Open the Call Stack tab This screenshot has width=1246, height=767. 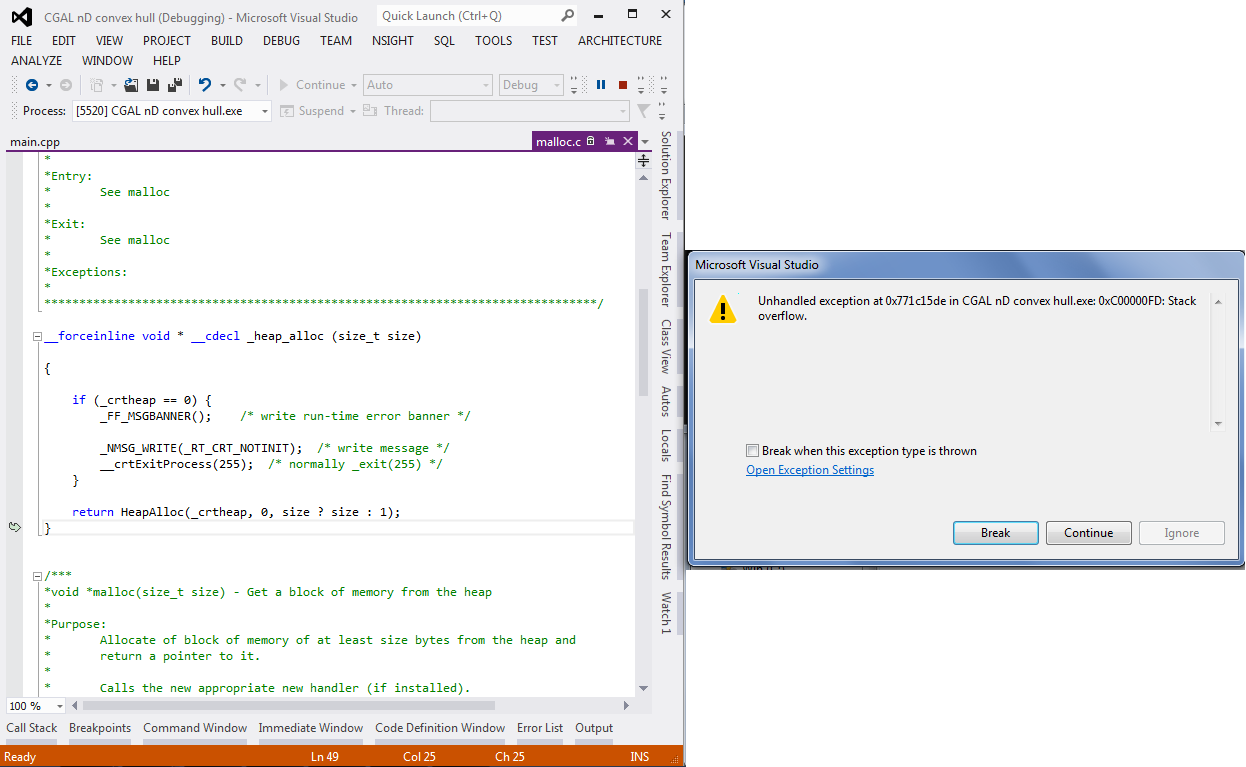32,728
